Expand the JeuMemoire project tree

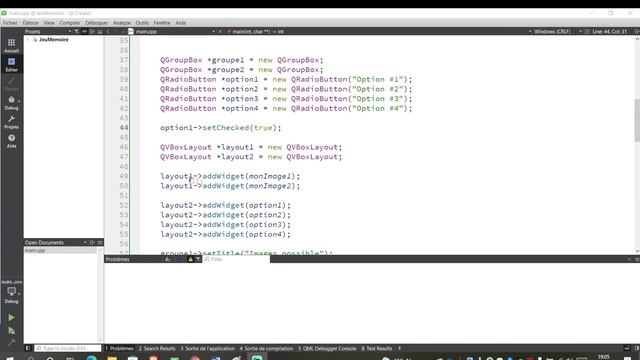tap(27, 40)
